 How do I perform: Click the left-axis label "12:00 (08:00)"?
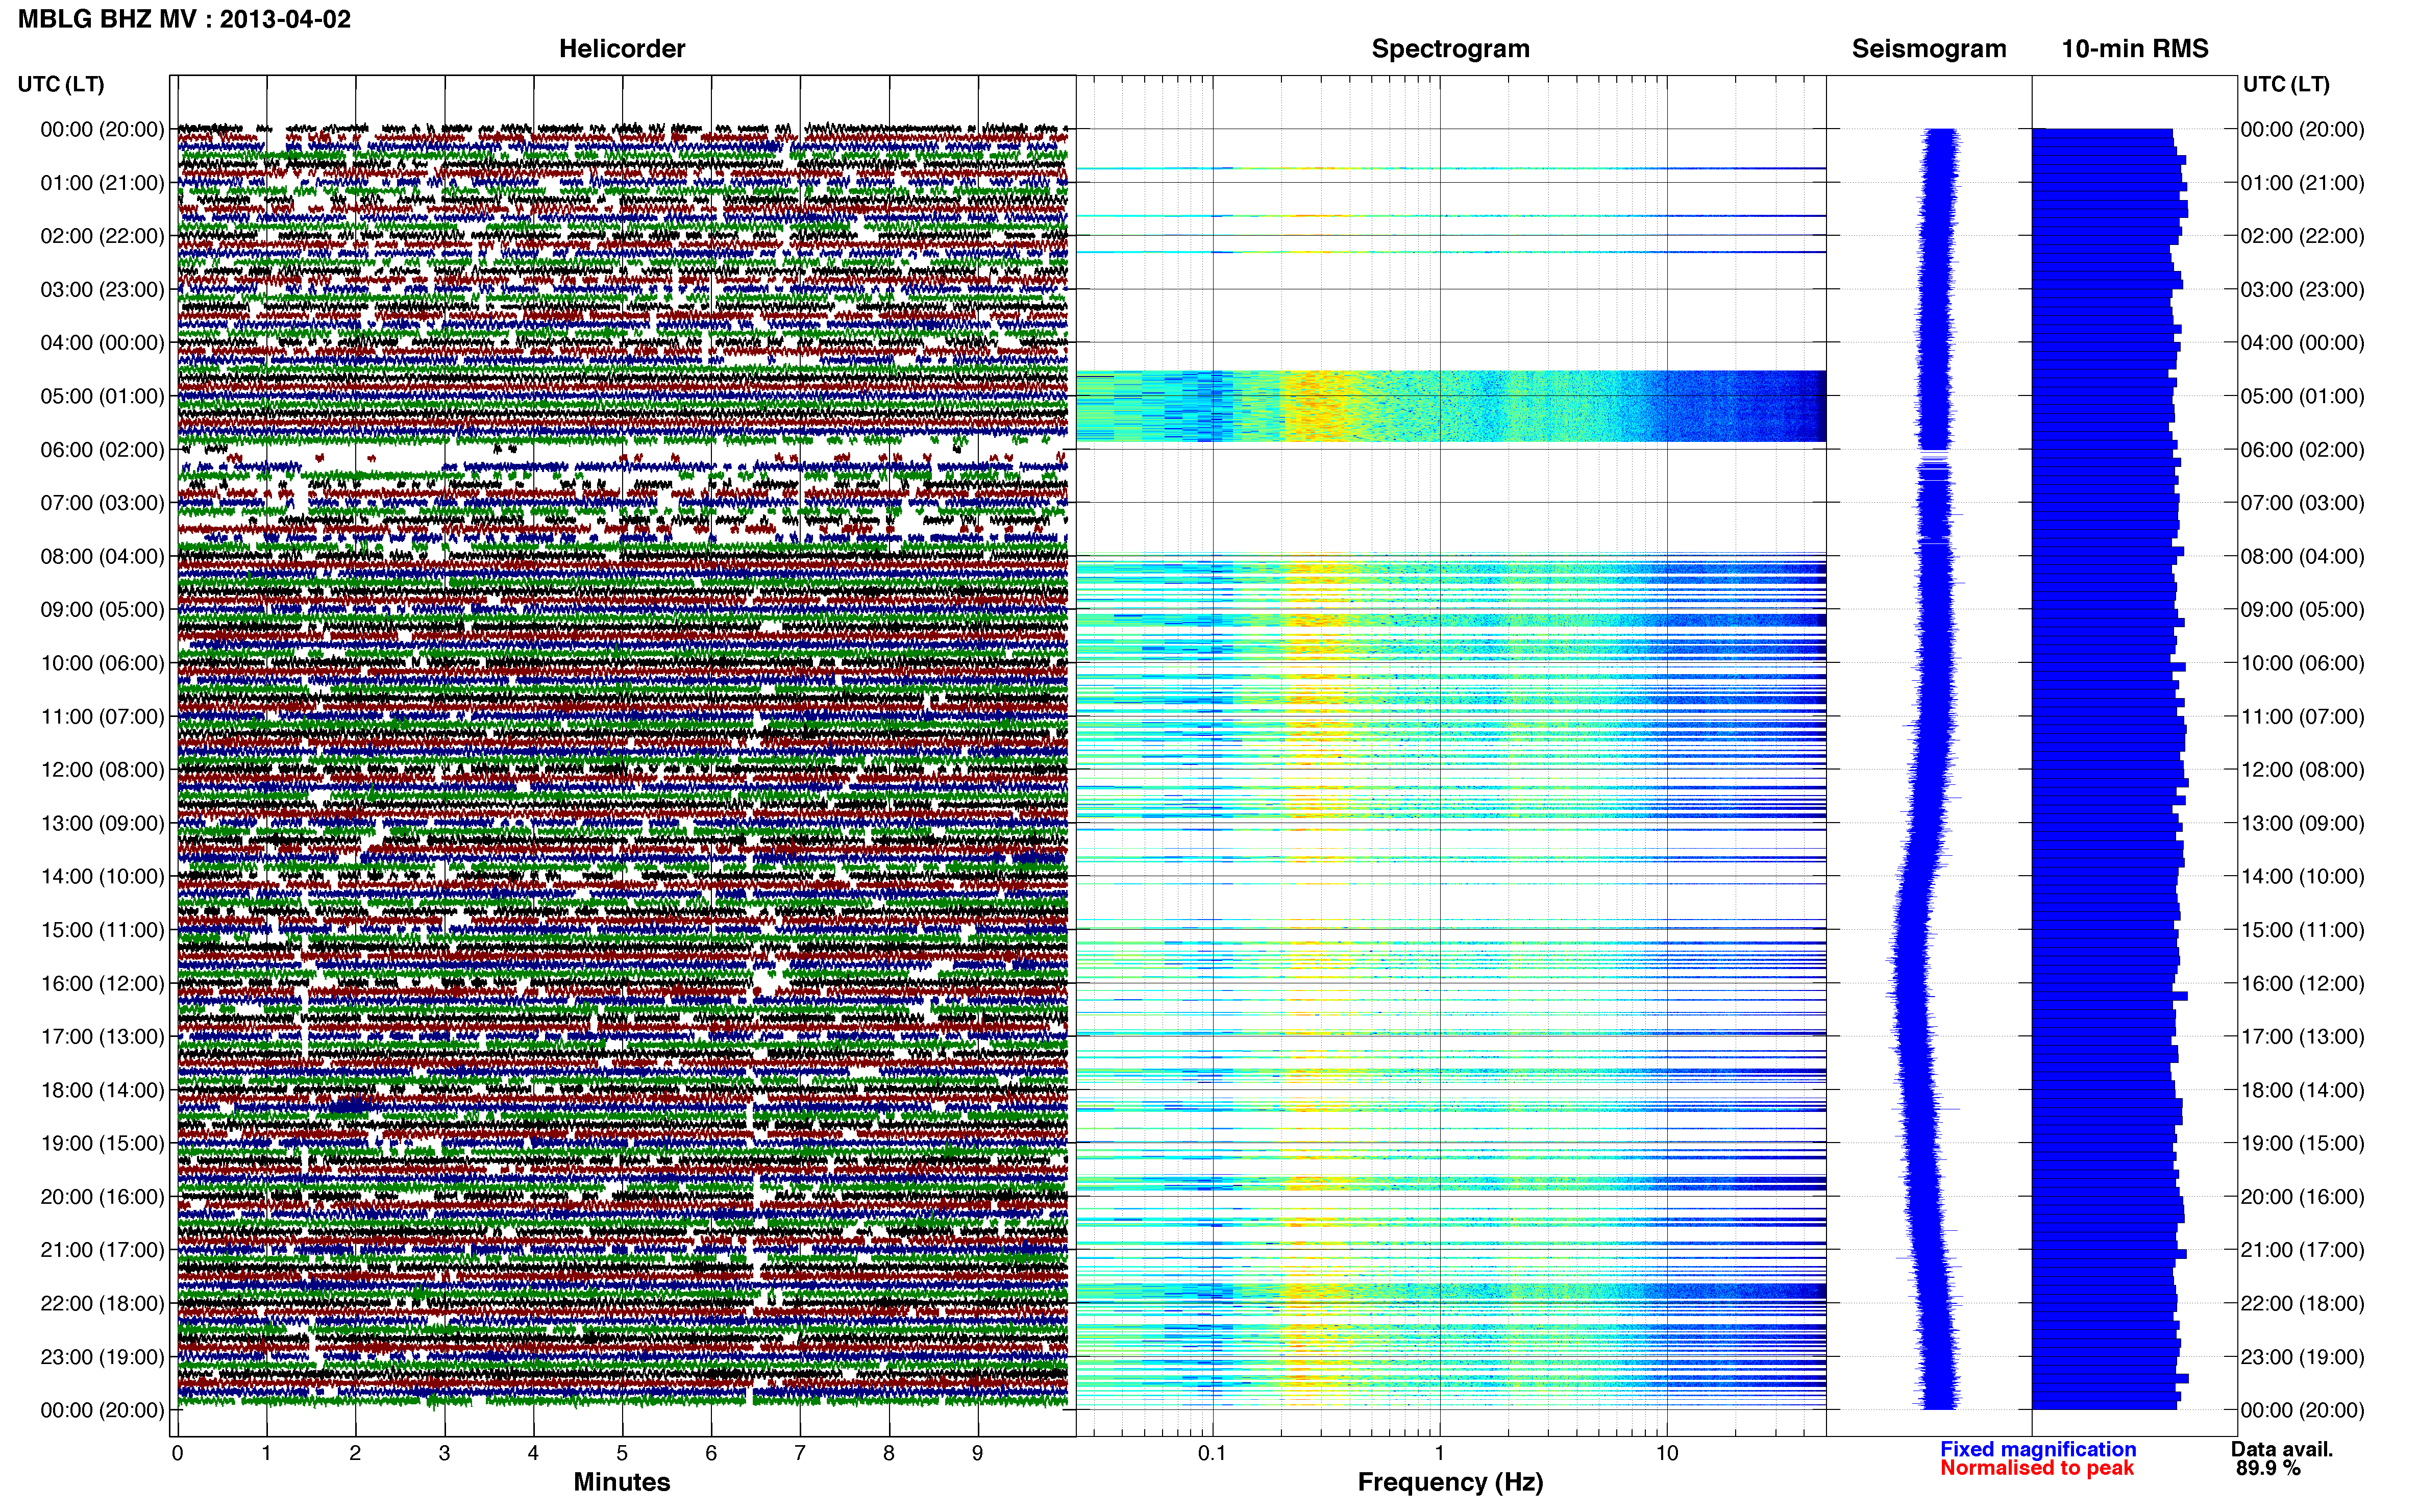102,770
